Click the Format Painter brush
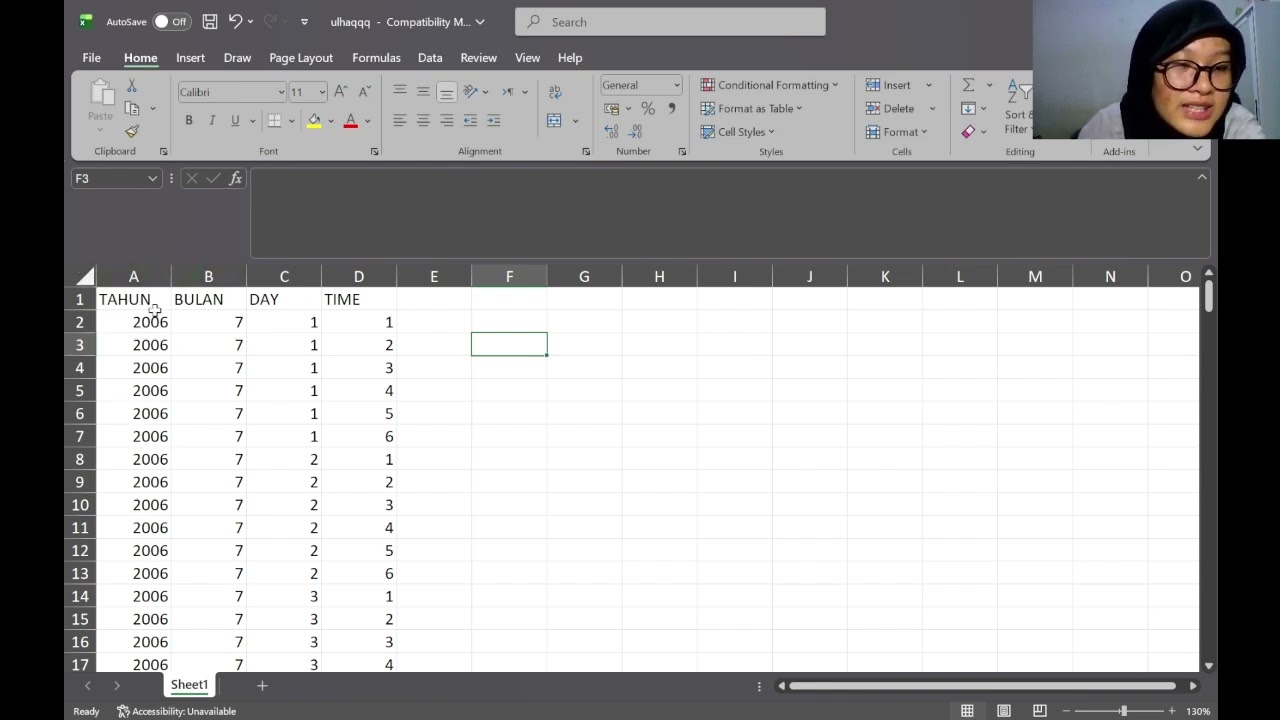The height and width of the screenshot is (720, 1280). click(132, 131)
